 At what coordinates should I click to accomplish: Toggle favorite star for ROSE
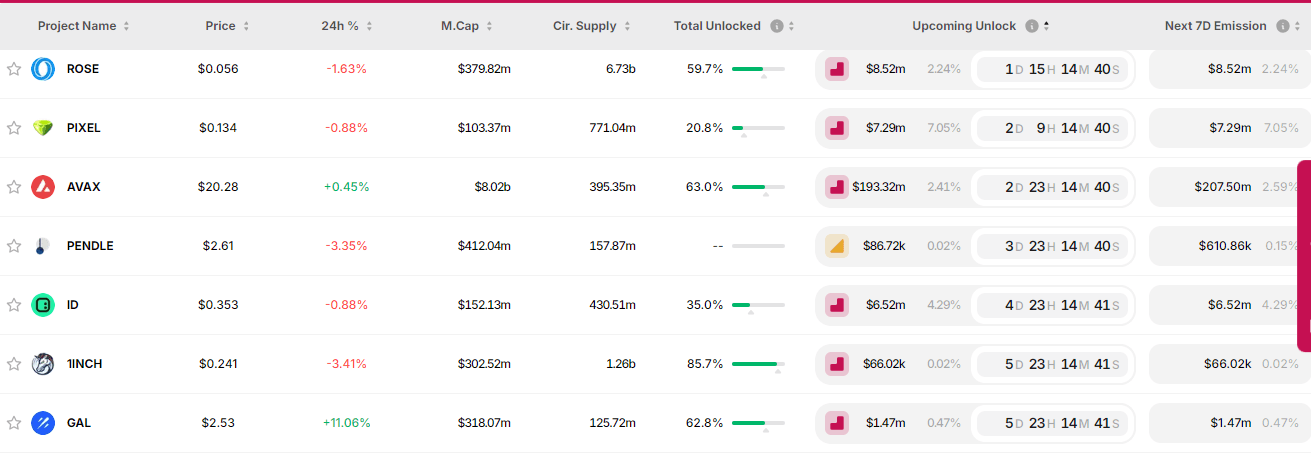click(14, 69)
